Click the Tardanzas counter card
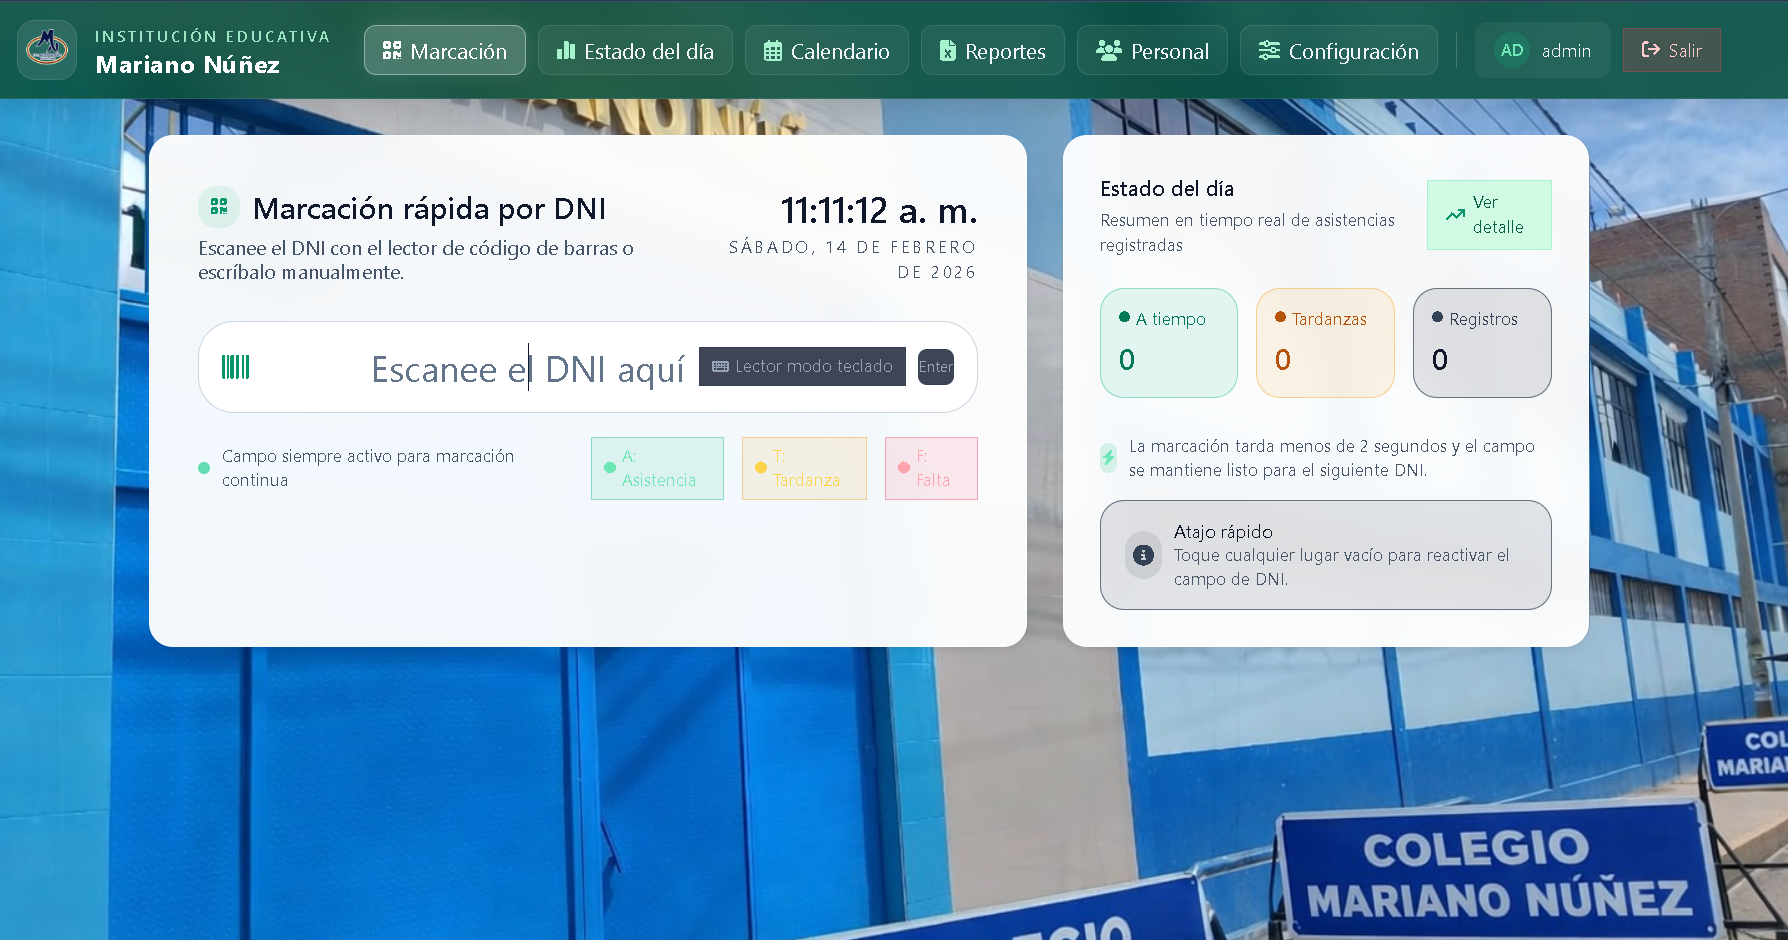This screenshot has width=1788, height=940. pos(1325,343)
